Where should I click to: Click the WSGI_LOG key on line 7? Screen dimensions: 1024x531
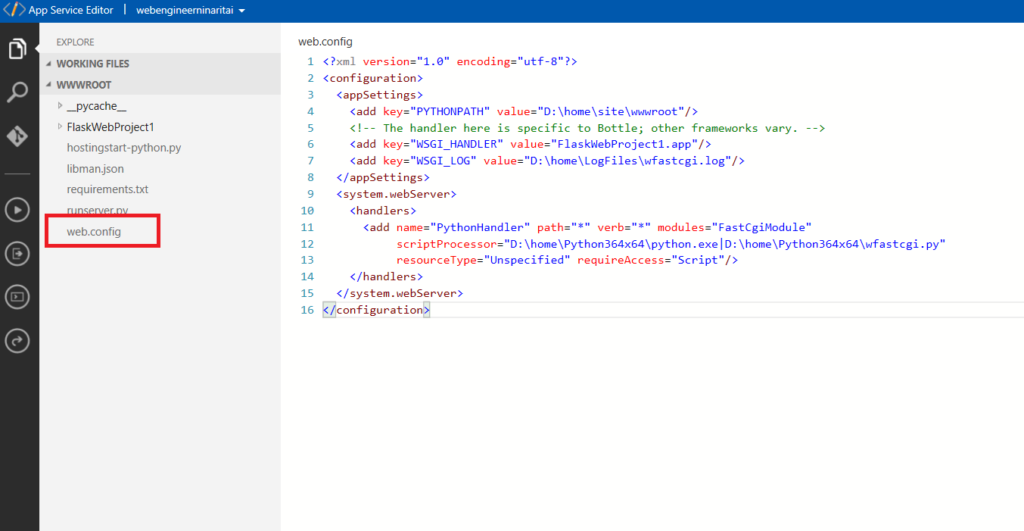tap(443, 161)
